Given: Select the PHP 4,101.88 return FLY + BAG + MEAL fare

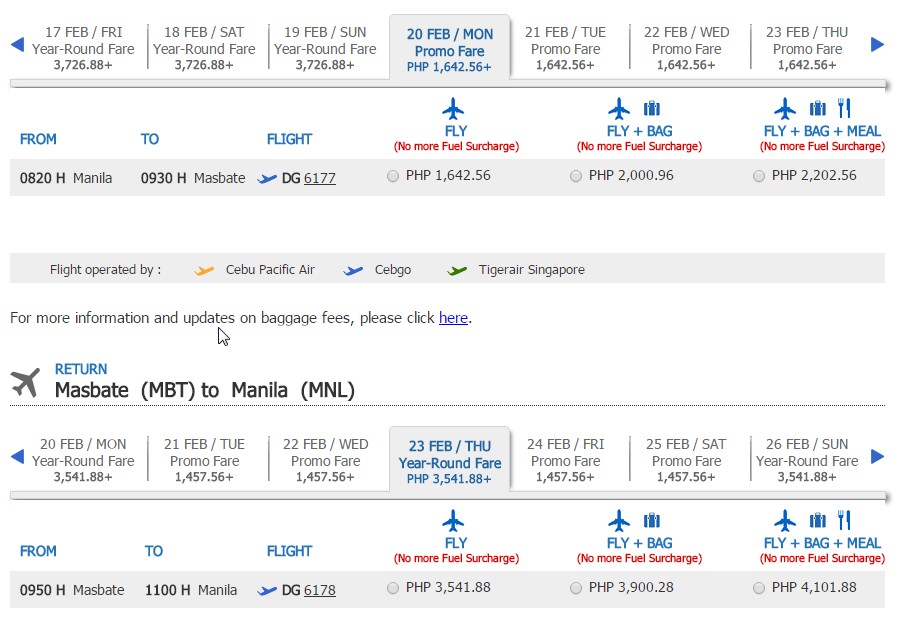Looking at the screenshot, I should pos(759,589).
